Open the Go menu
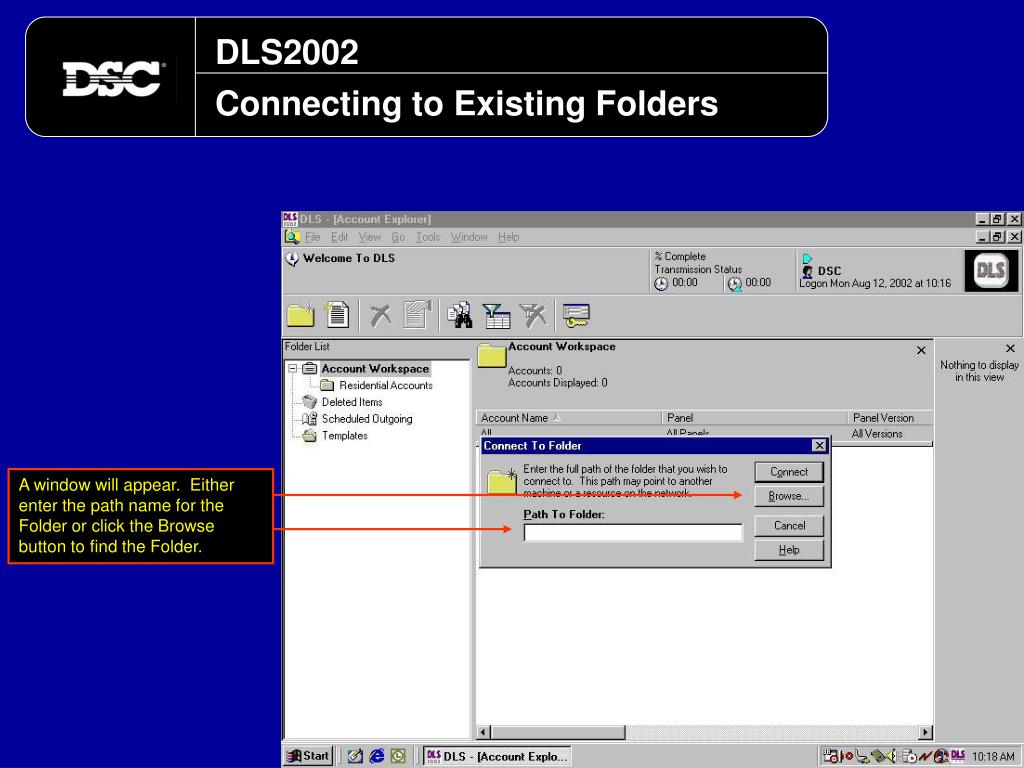This screenshot has height=768, width=1024. tap(398, 237)
